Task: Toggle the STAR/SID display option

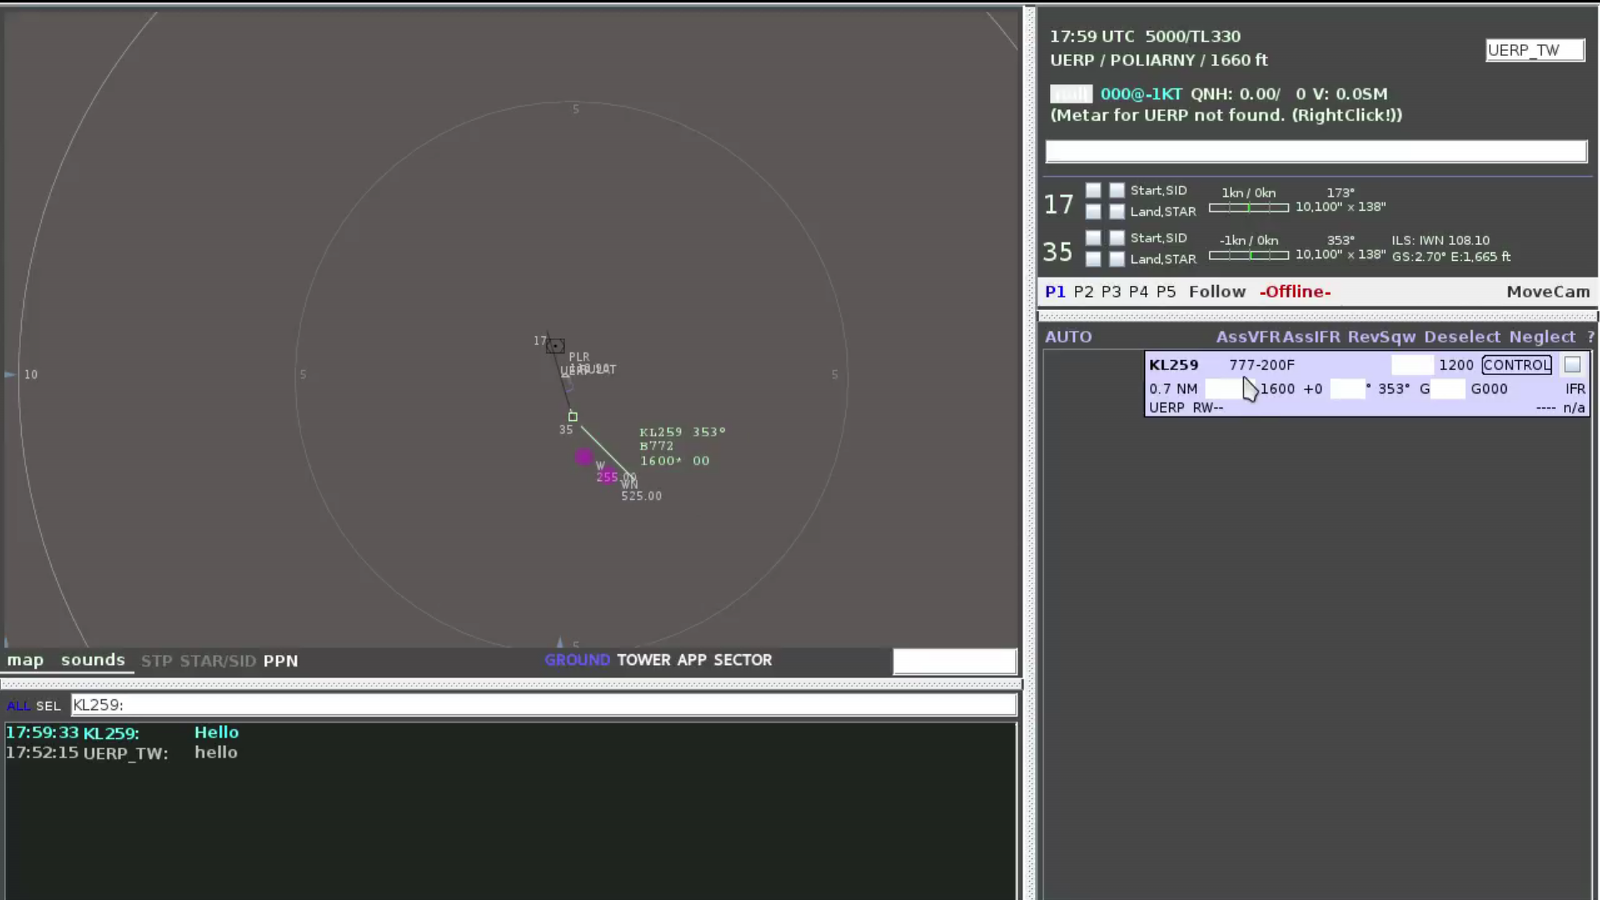Action: point(218,661)
